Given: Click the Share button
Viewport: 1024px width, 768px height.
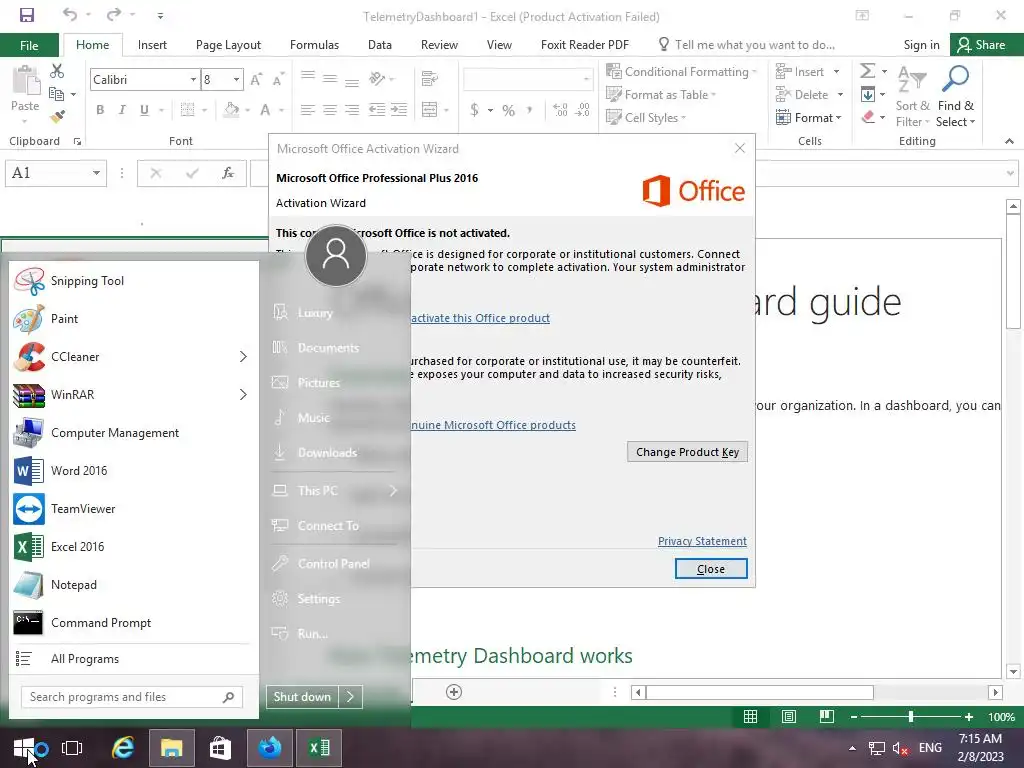Looking at the screenshot, I should (x=982, y=45).
